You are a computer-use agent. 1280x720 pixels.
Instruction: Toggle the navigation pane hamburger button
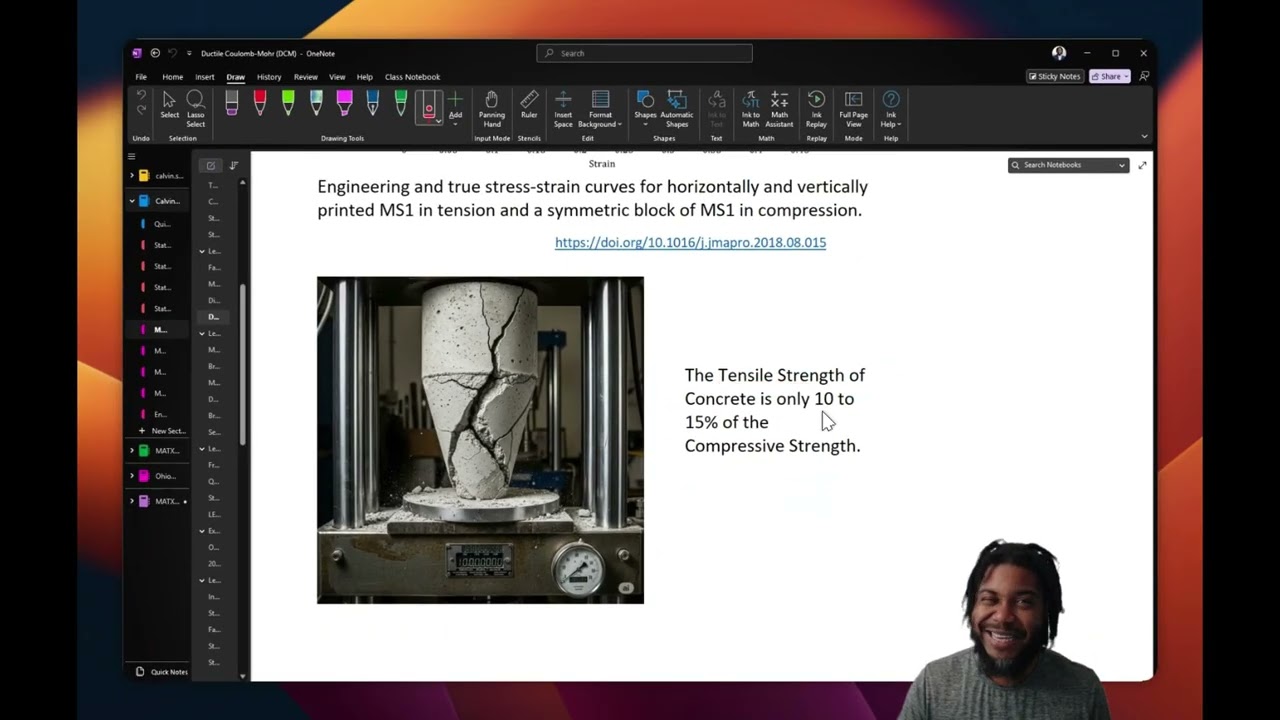(131, 157)
